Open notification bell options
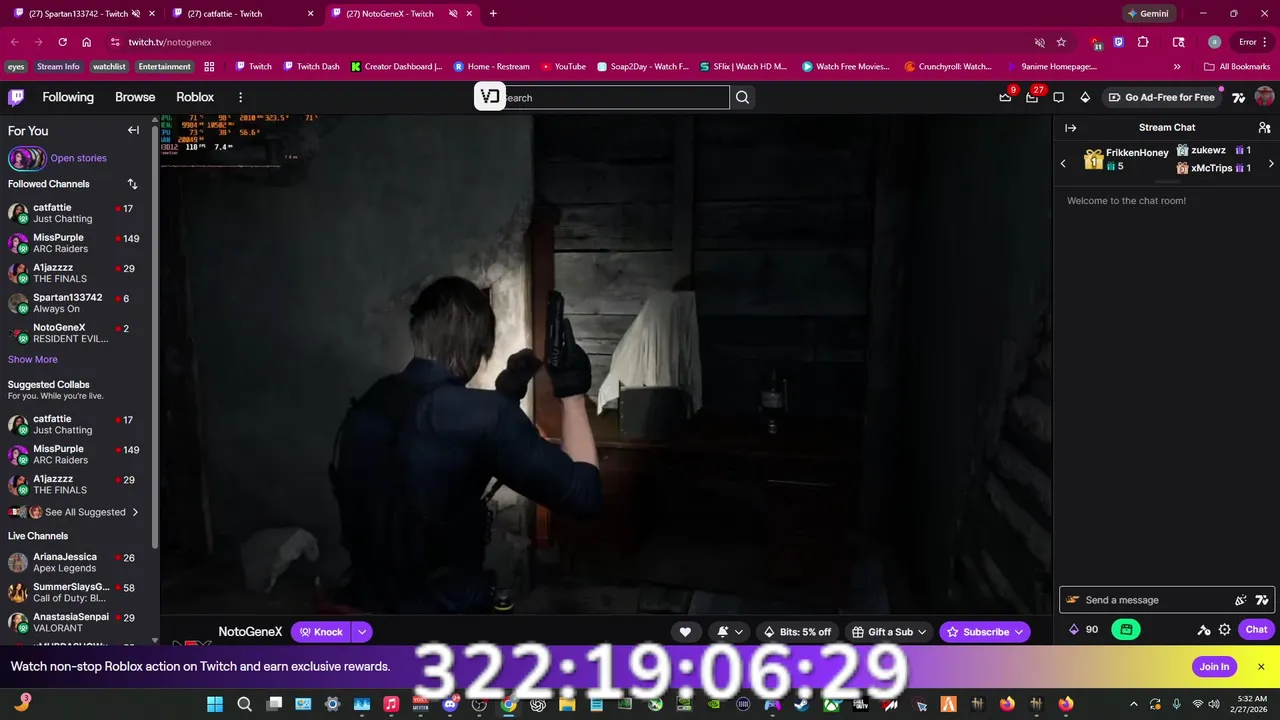This screenshot has width=1280, height=720. pos(730,632)
